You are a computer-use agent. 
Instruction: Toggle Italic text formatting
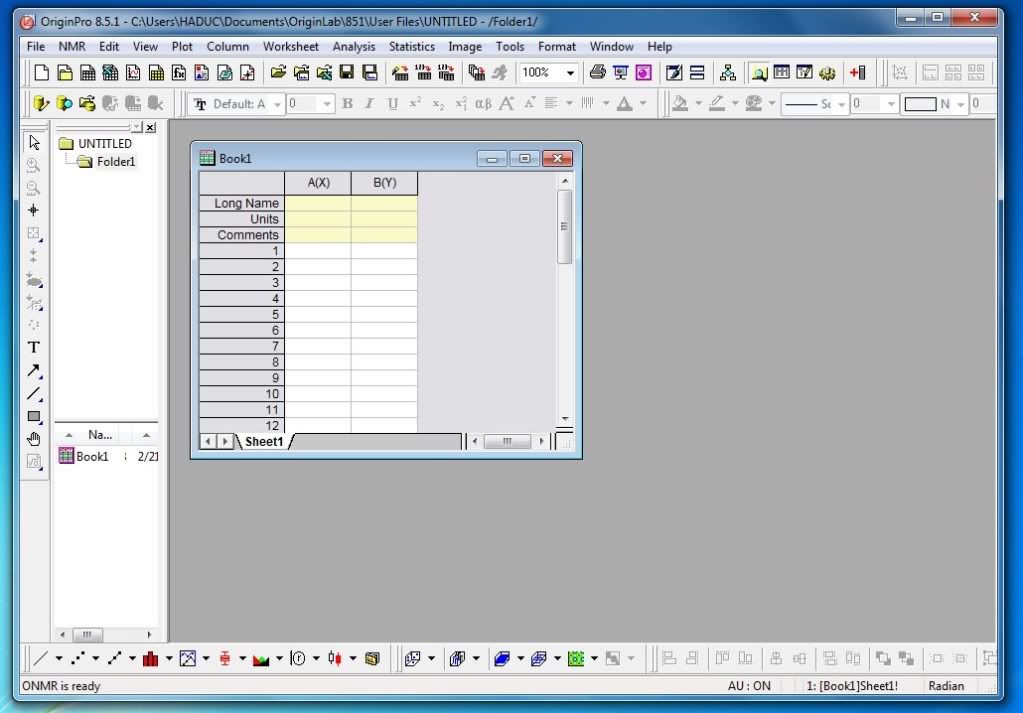coord(369,103)
